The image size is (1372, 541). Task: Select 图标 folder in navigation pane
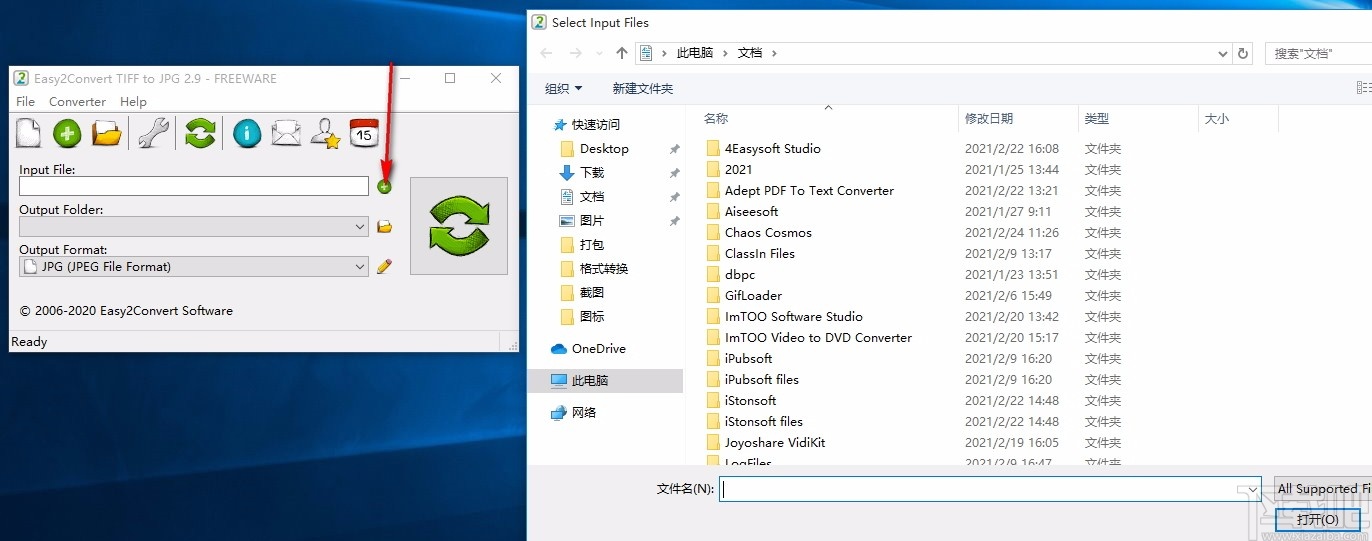(x=592, y=317)
